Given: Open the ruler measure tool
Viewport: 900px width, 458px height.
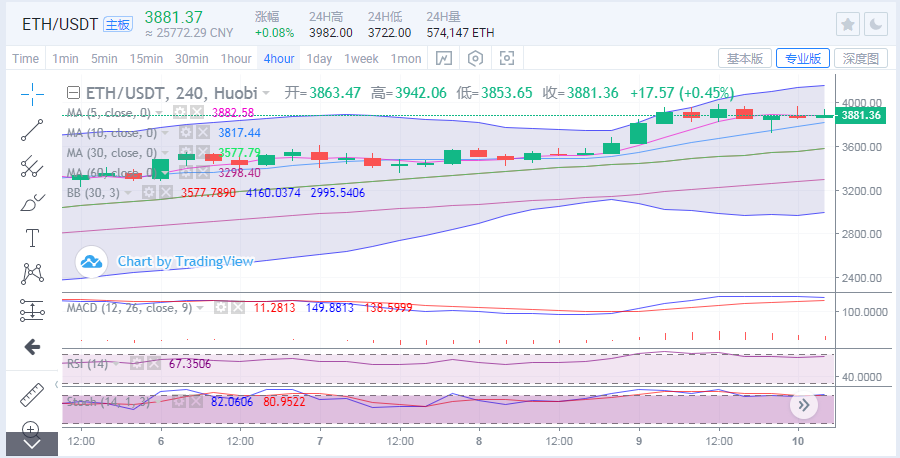Looking at the screenshot, I should click(x=32, y=394).
